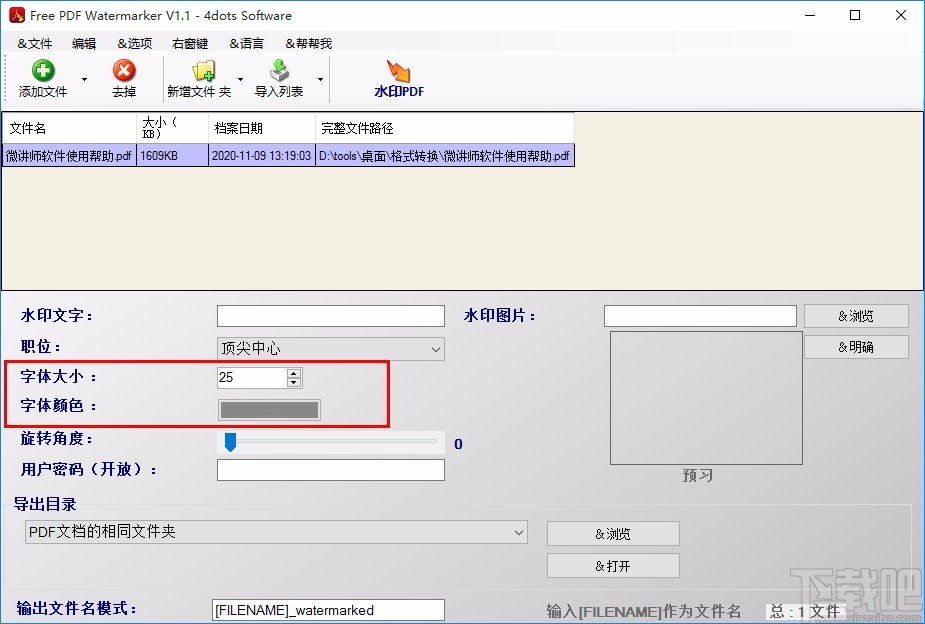Select the file 微讲师软件使用帮助.pdf in the list

pos(69,156)
